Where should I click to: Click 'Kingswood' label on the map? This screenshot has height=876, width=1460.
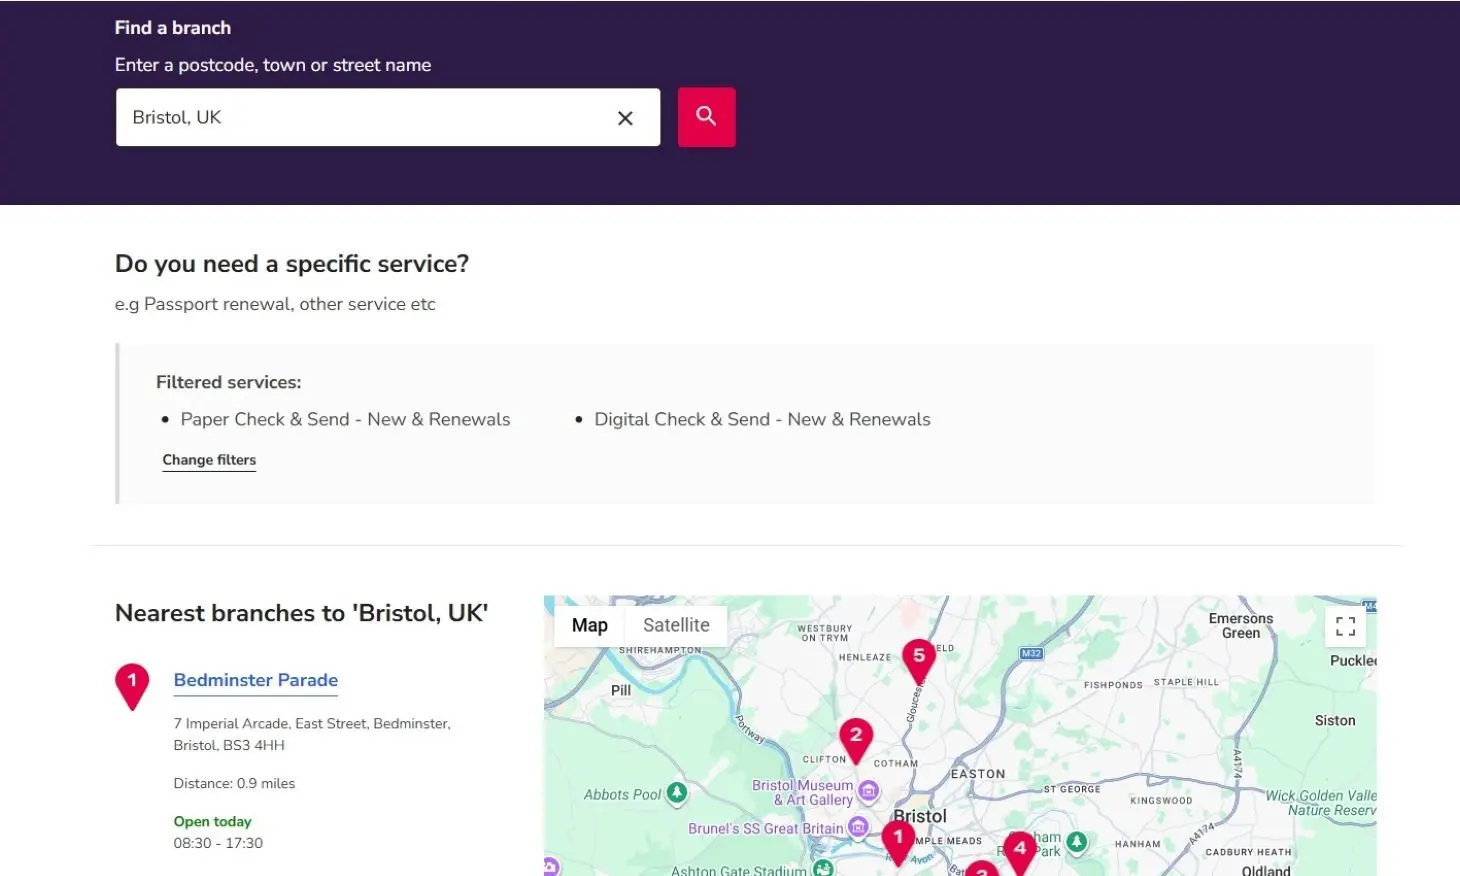1161,801
